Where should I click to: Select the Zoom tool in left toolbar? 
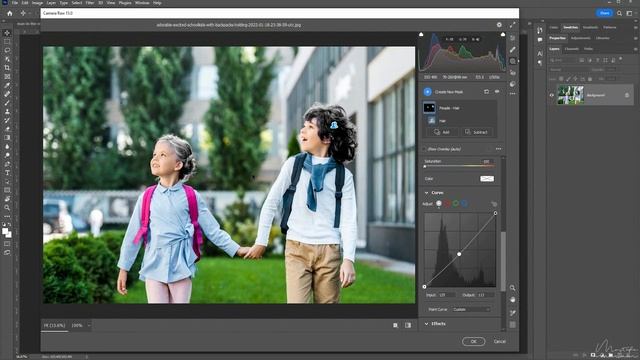pos(7,208)
